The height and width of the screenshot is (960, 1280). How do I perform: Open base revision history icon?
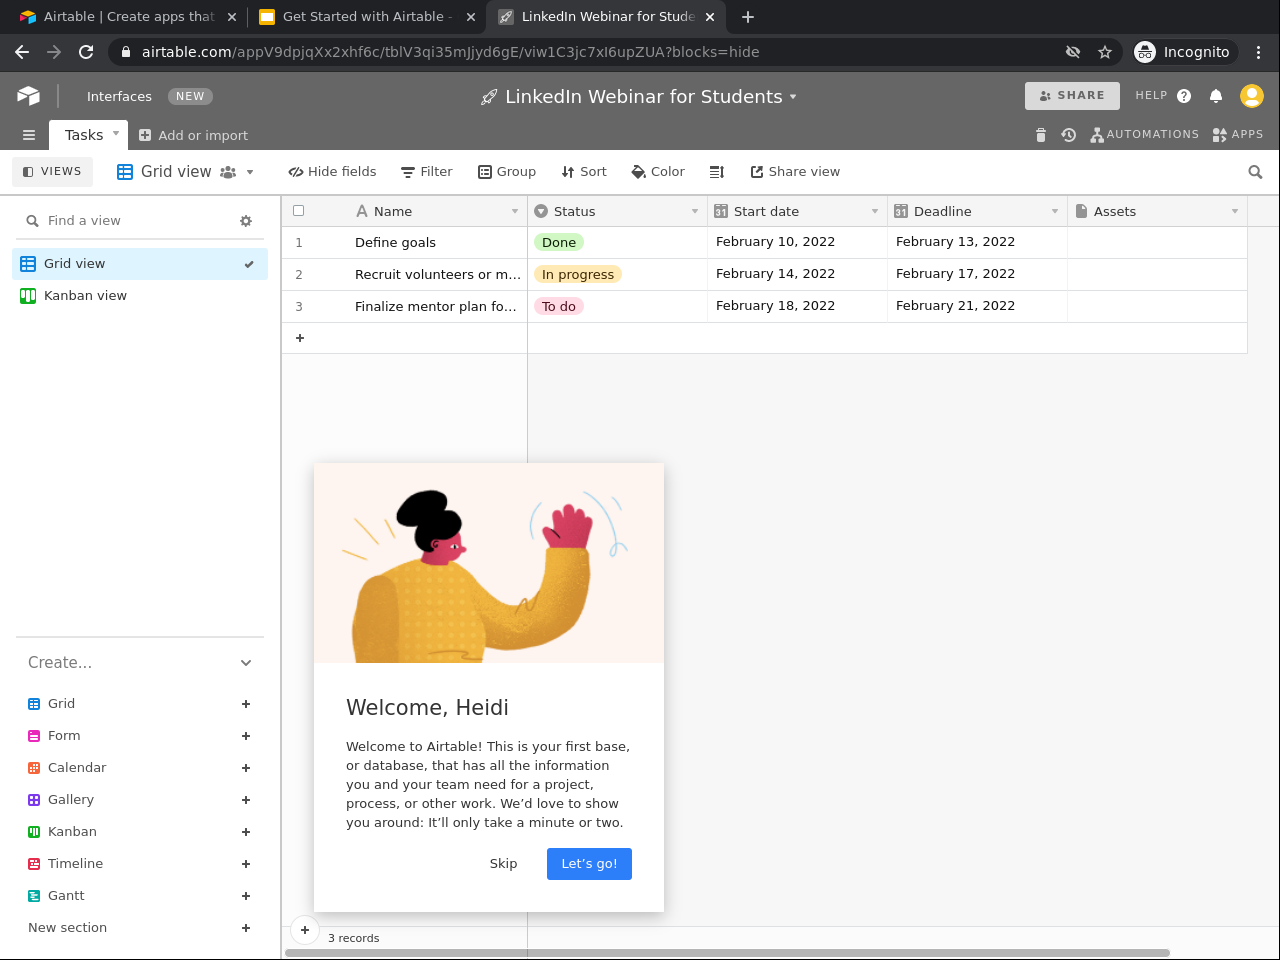tap(1068, 135)
